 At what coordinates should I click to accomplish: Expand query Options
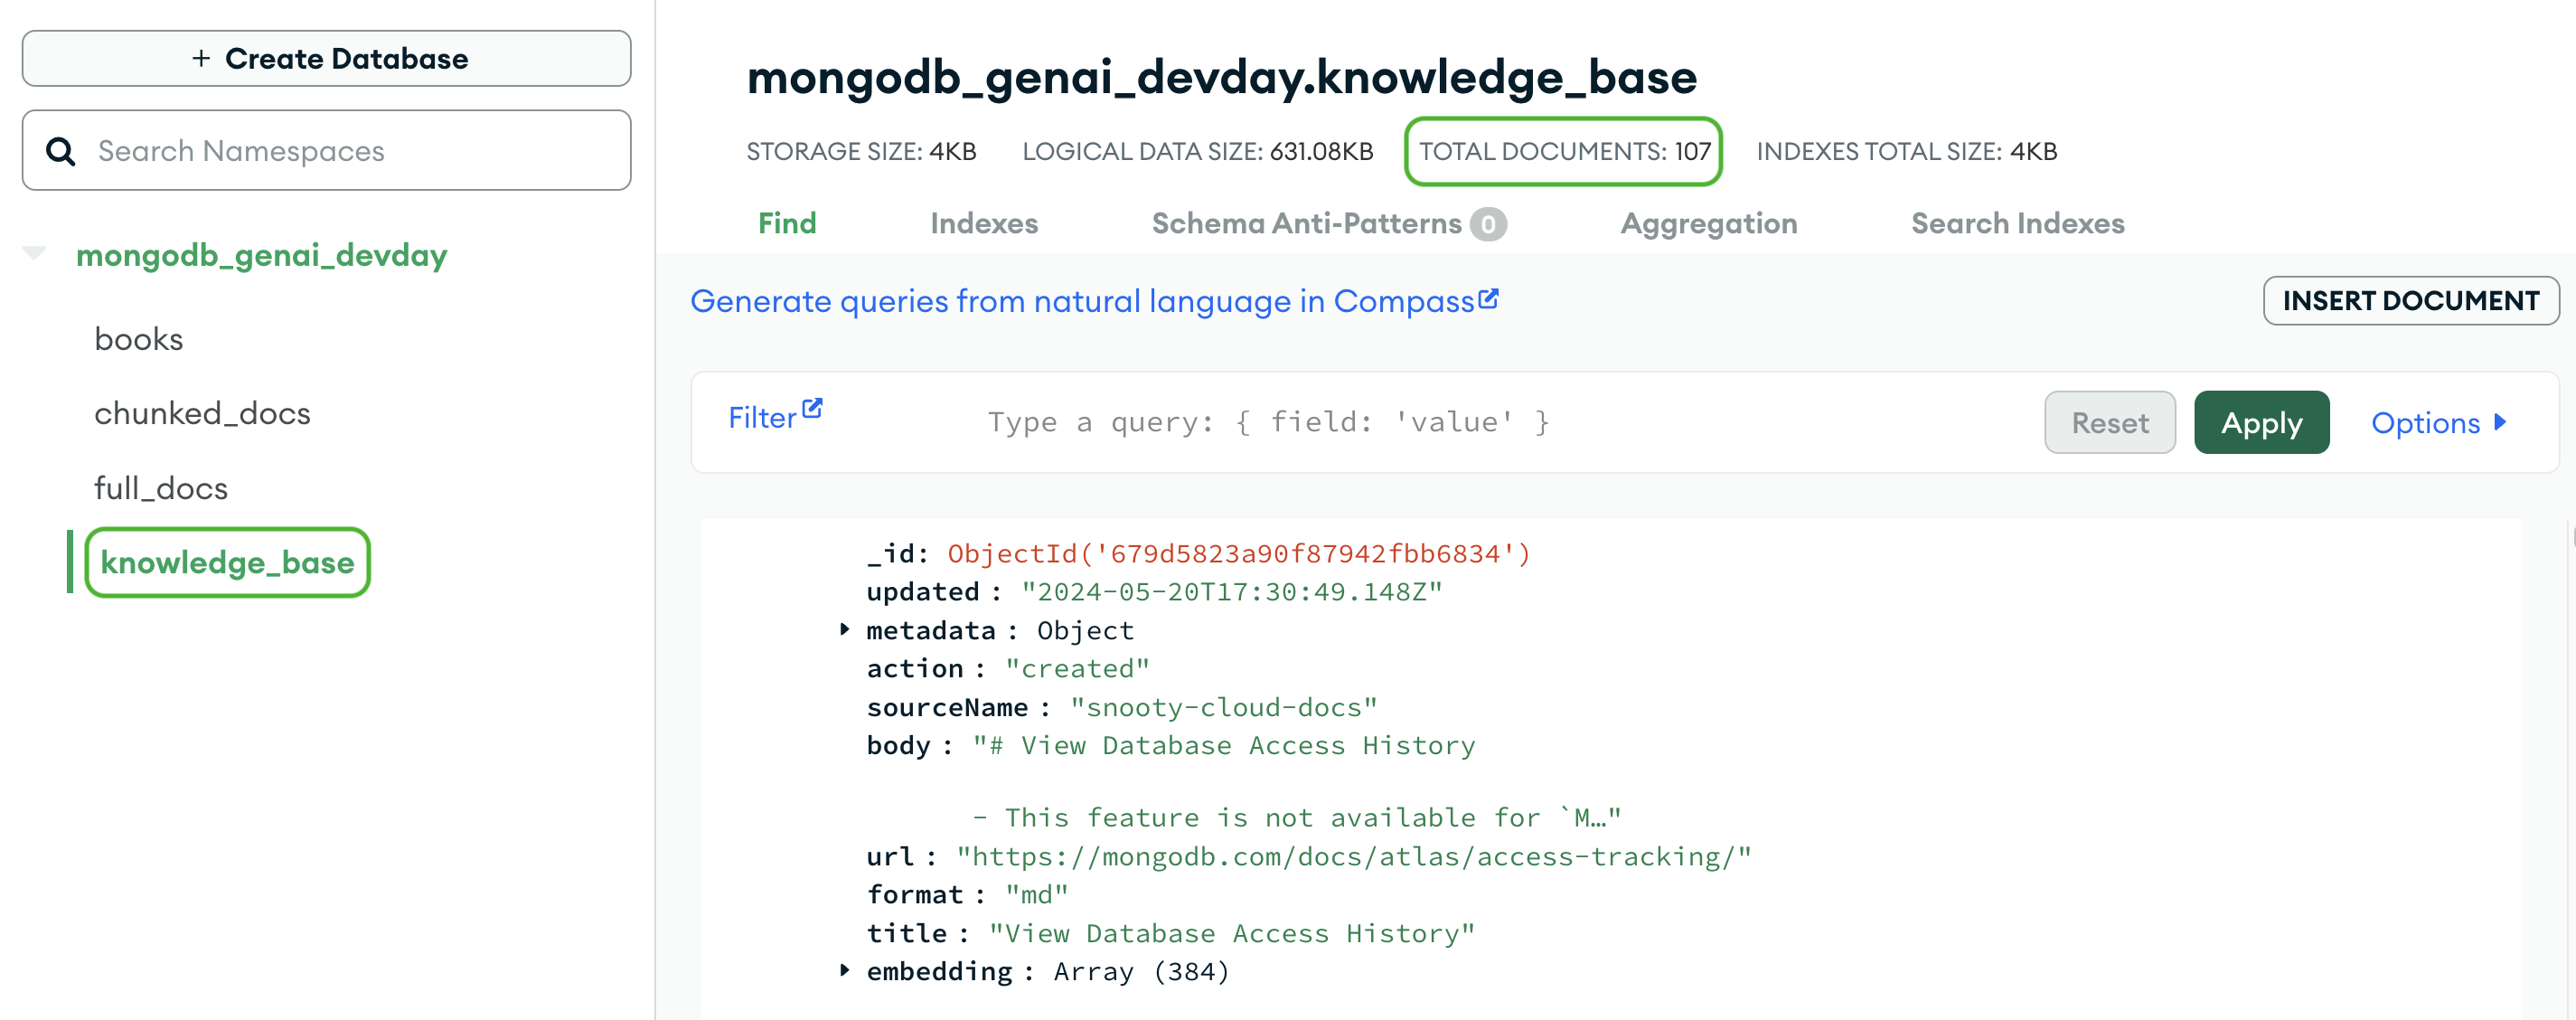click(x=2439, y=422)
